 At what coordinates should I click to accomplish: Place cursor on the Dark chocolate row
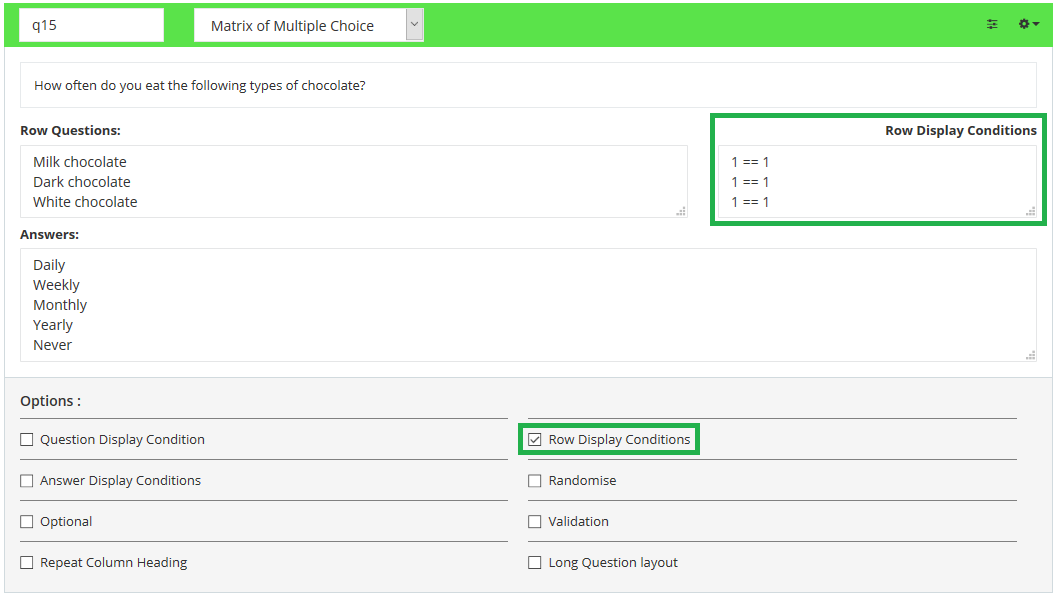(82, 182)
